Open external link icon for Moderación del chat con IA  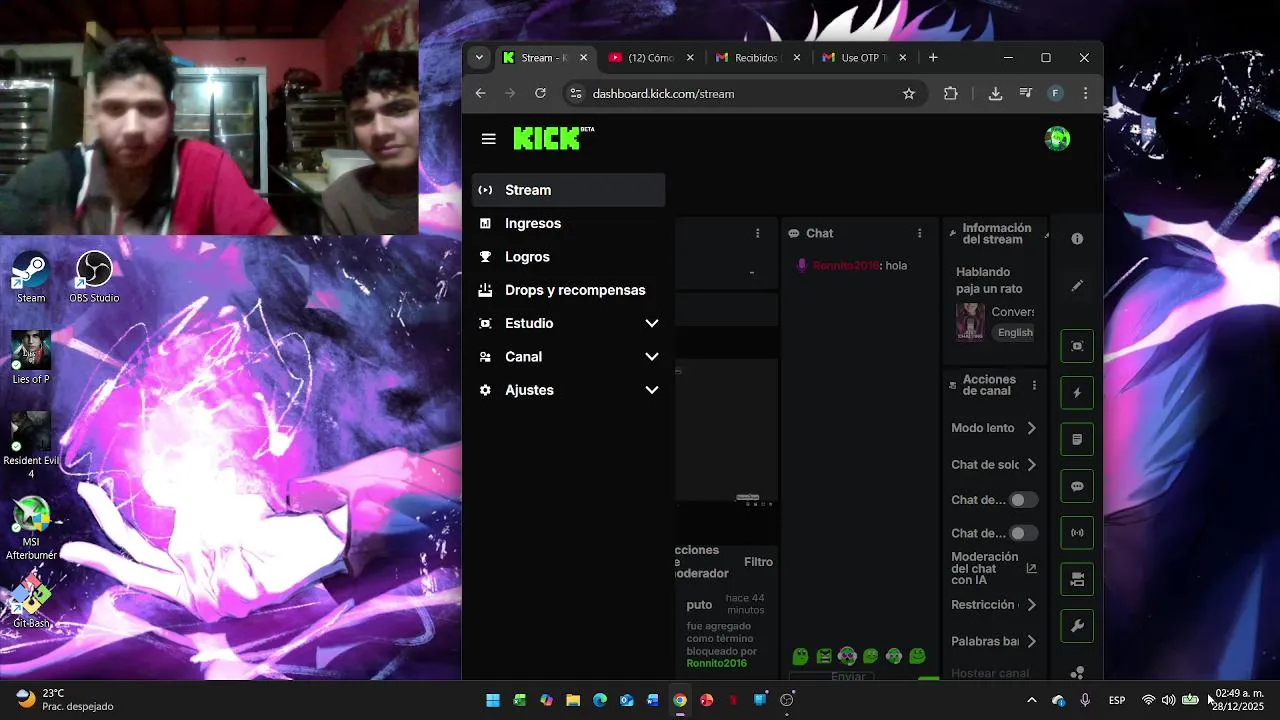point(1031,568)
